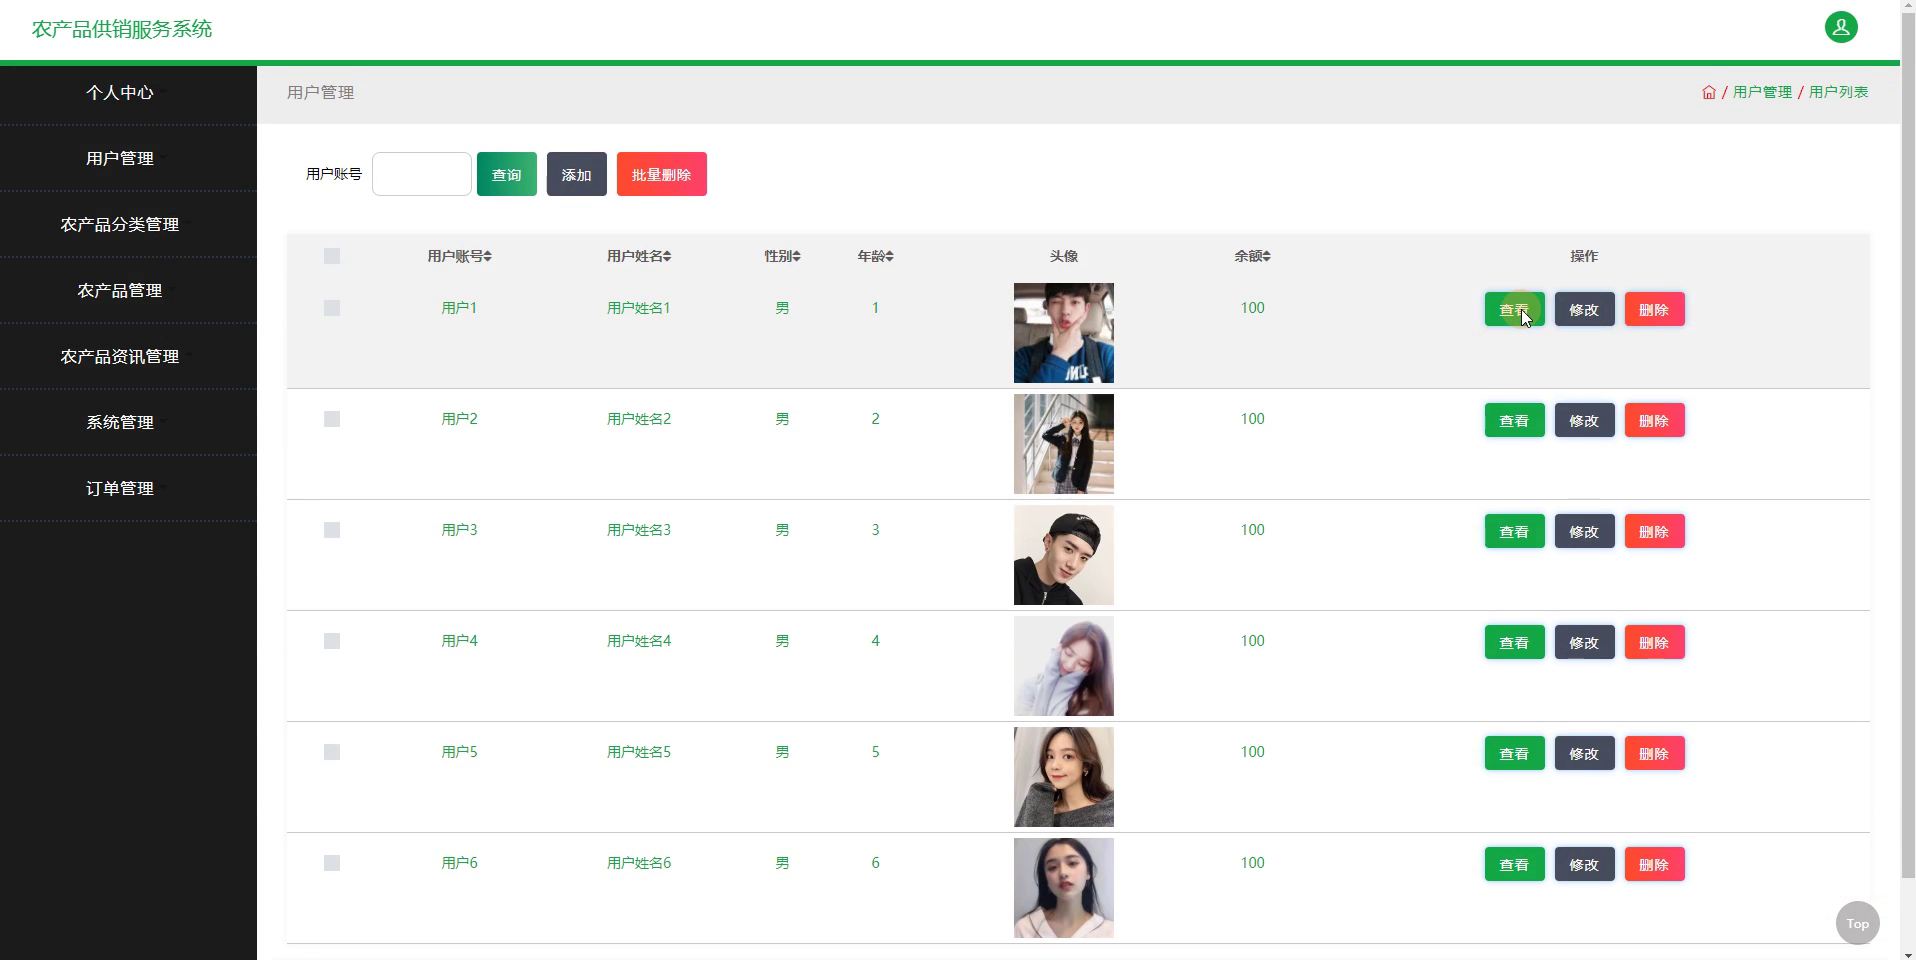The width and height of the screenshot is (1916, 960).
Task: Click the 批量删除 button
Action: (x=662, y=174)
